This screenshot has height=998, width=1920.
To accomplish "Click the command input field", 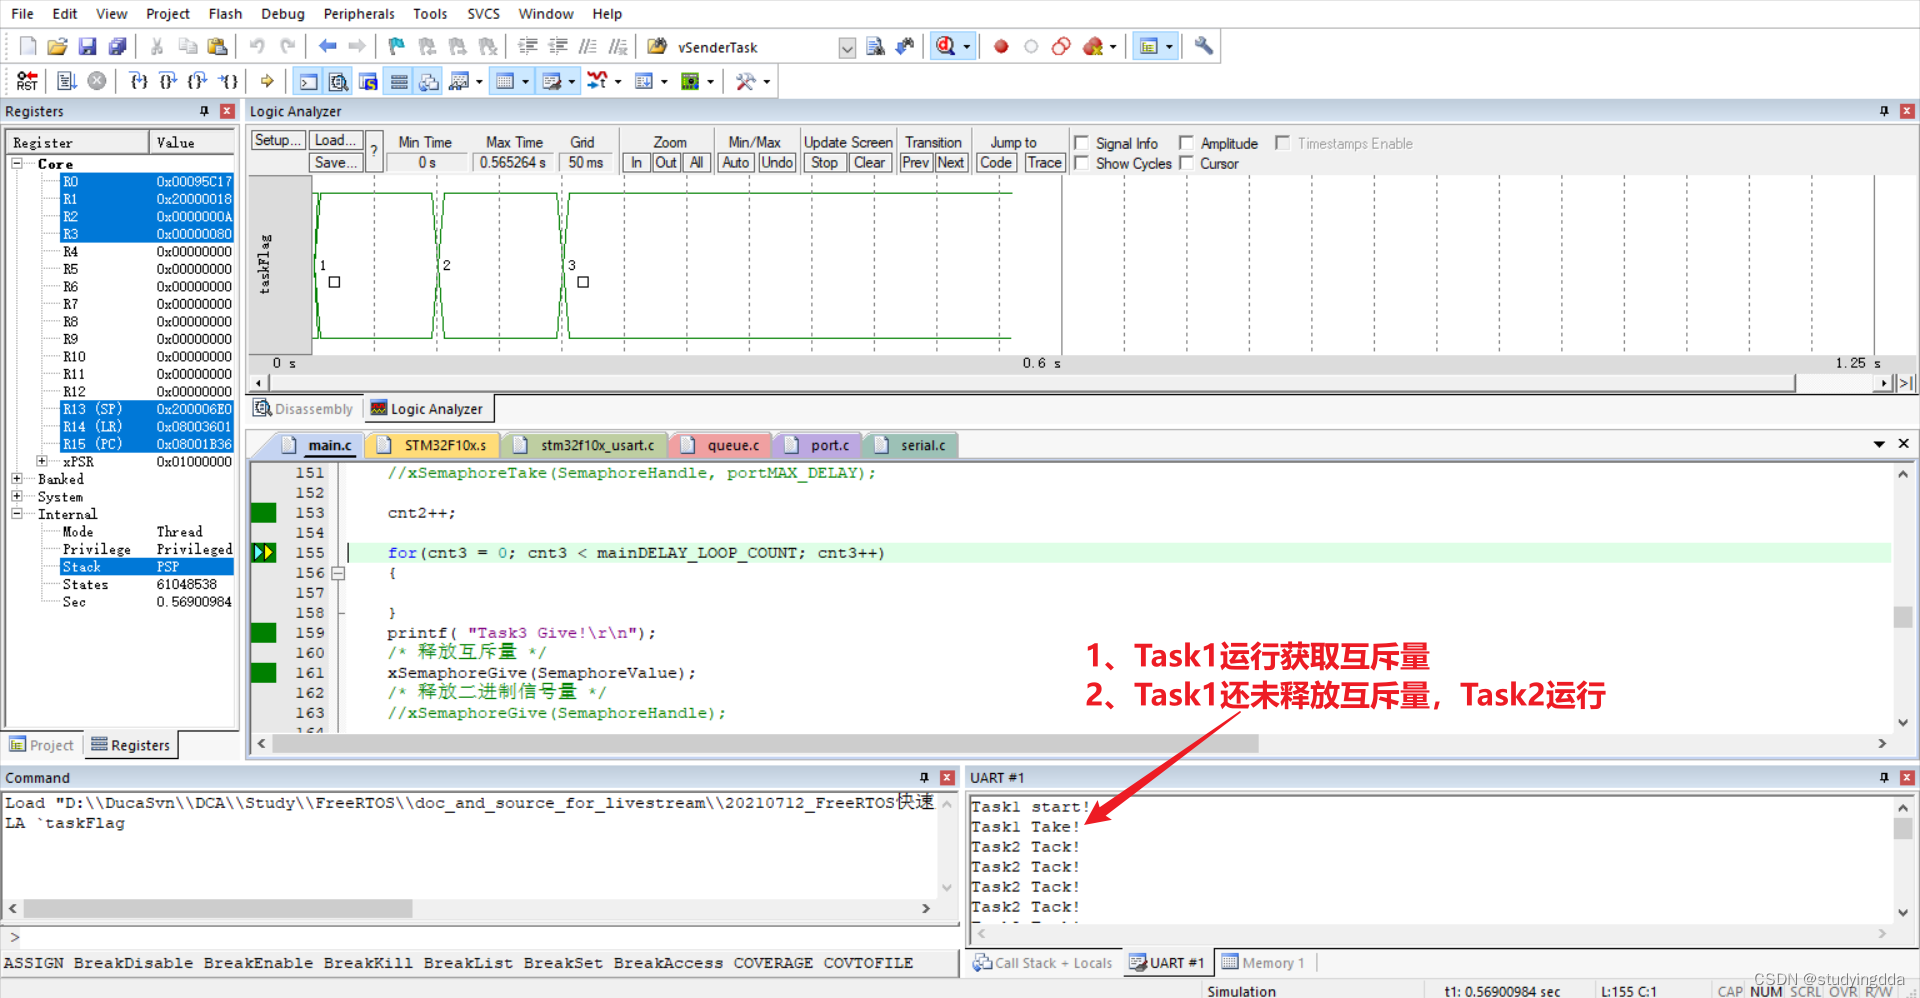I will (x=488, y=937).
